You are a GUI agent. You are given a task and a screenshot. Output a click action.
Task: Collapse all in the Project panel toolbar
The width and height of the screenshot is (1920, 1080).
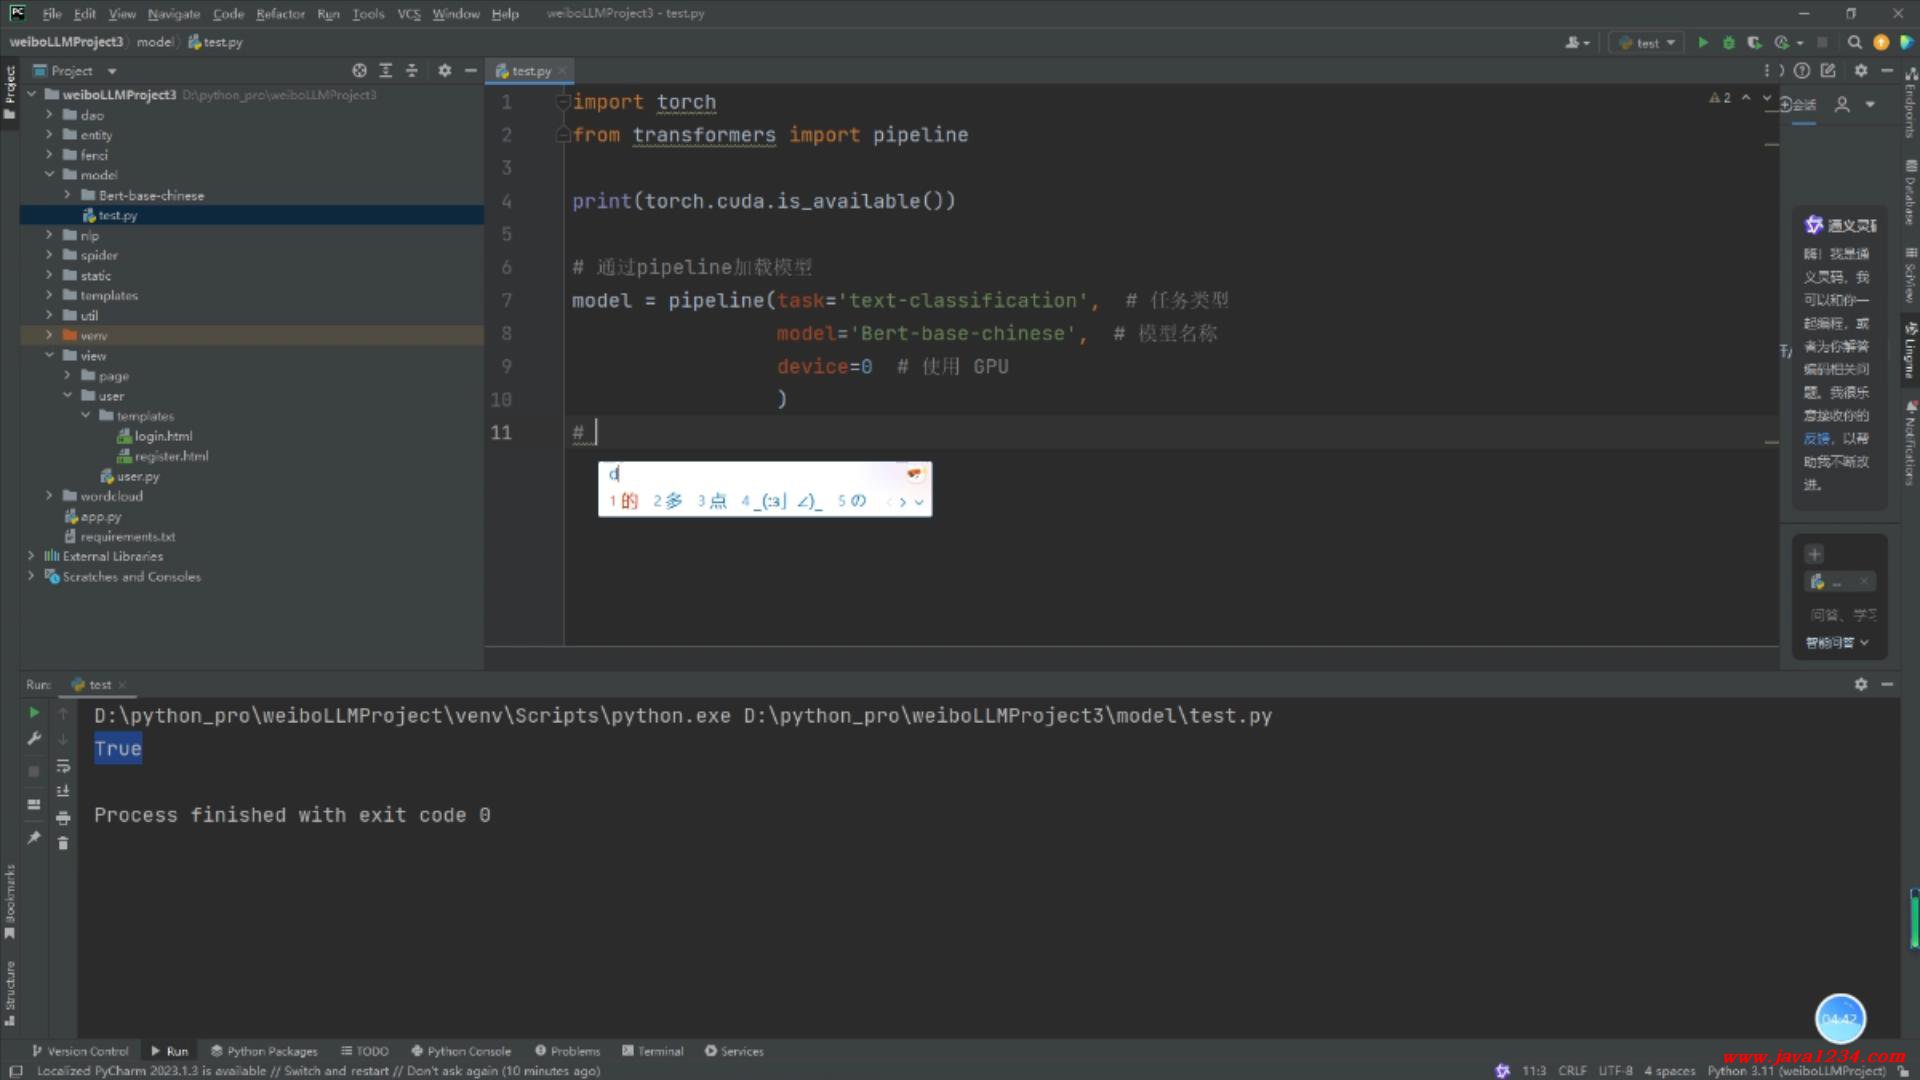click(411, 71)
